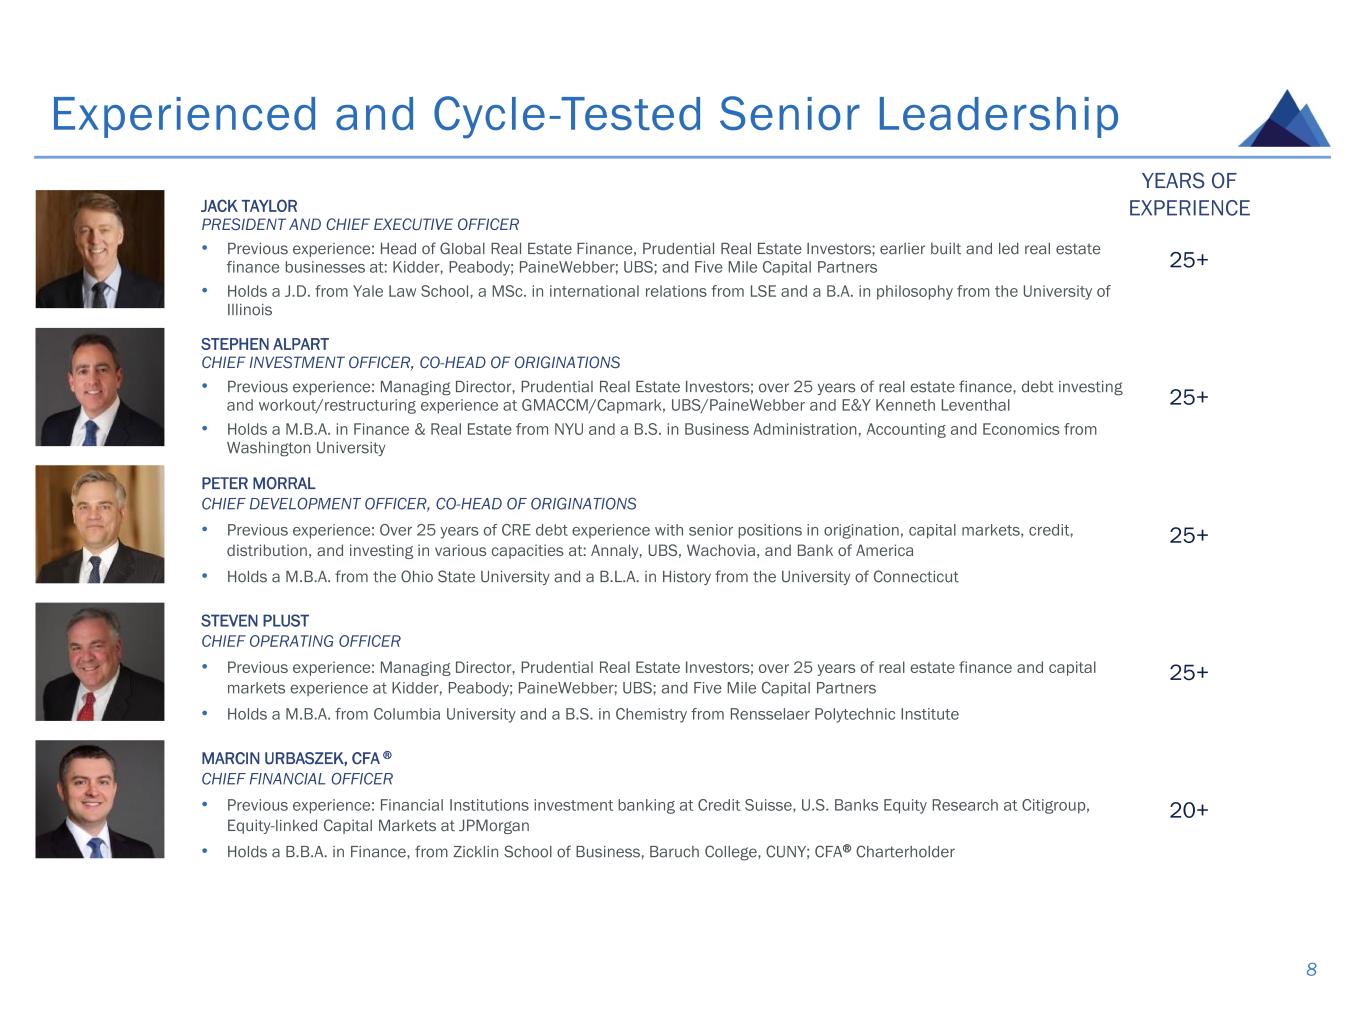Select the slide title heading text
Image resolution: width=1365 pixels, height=1024 pixels.
585,114
